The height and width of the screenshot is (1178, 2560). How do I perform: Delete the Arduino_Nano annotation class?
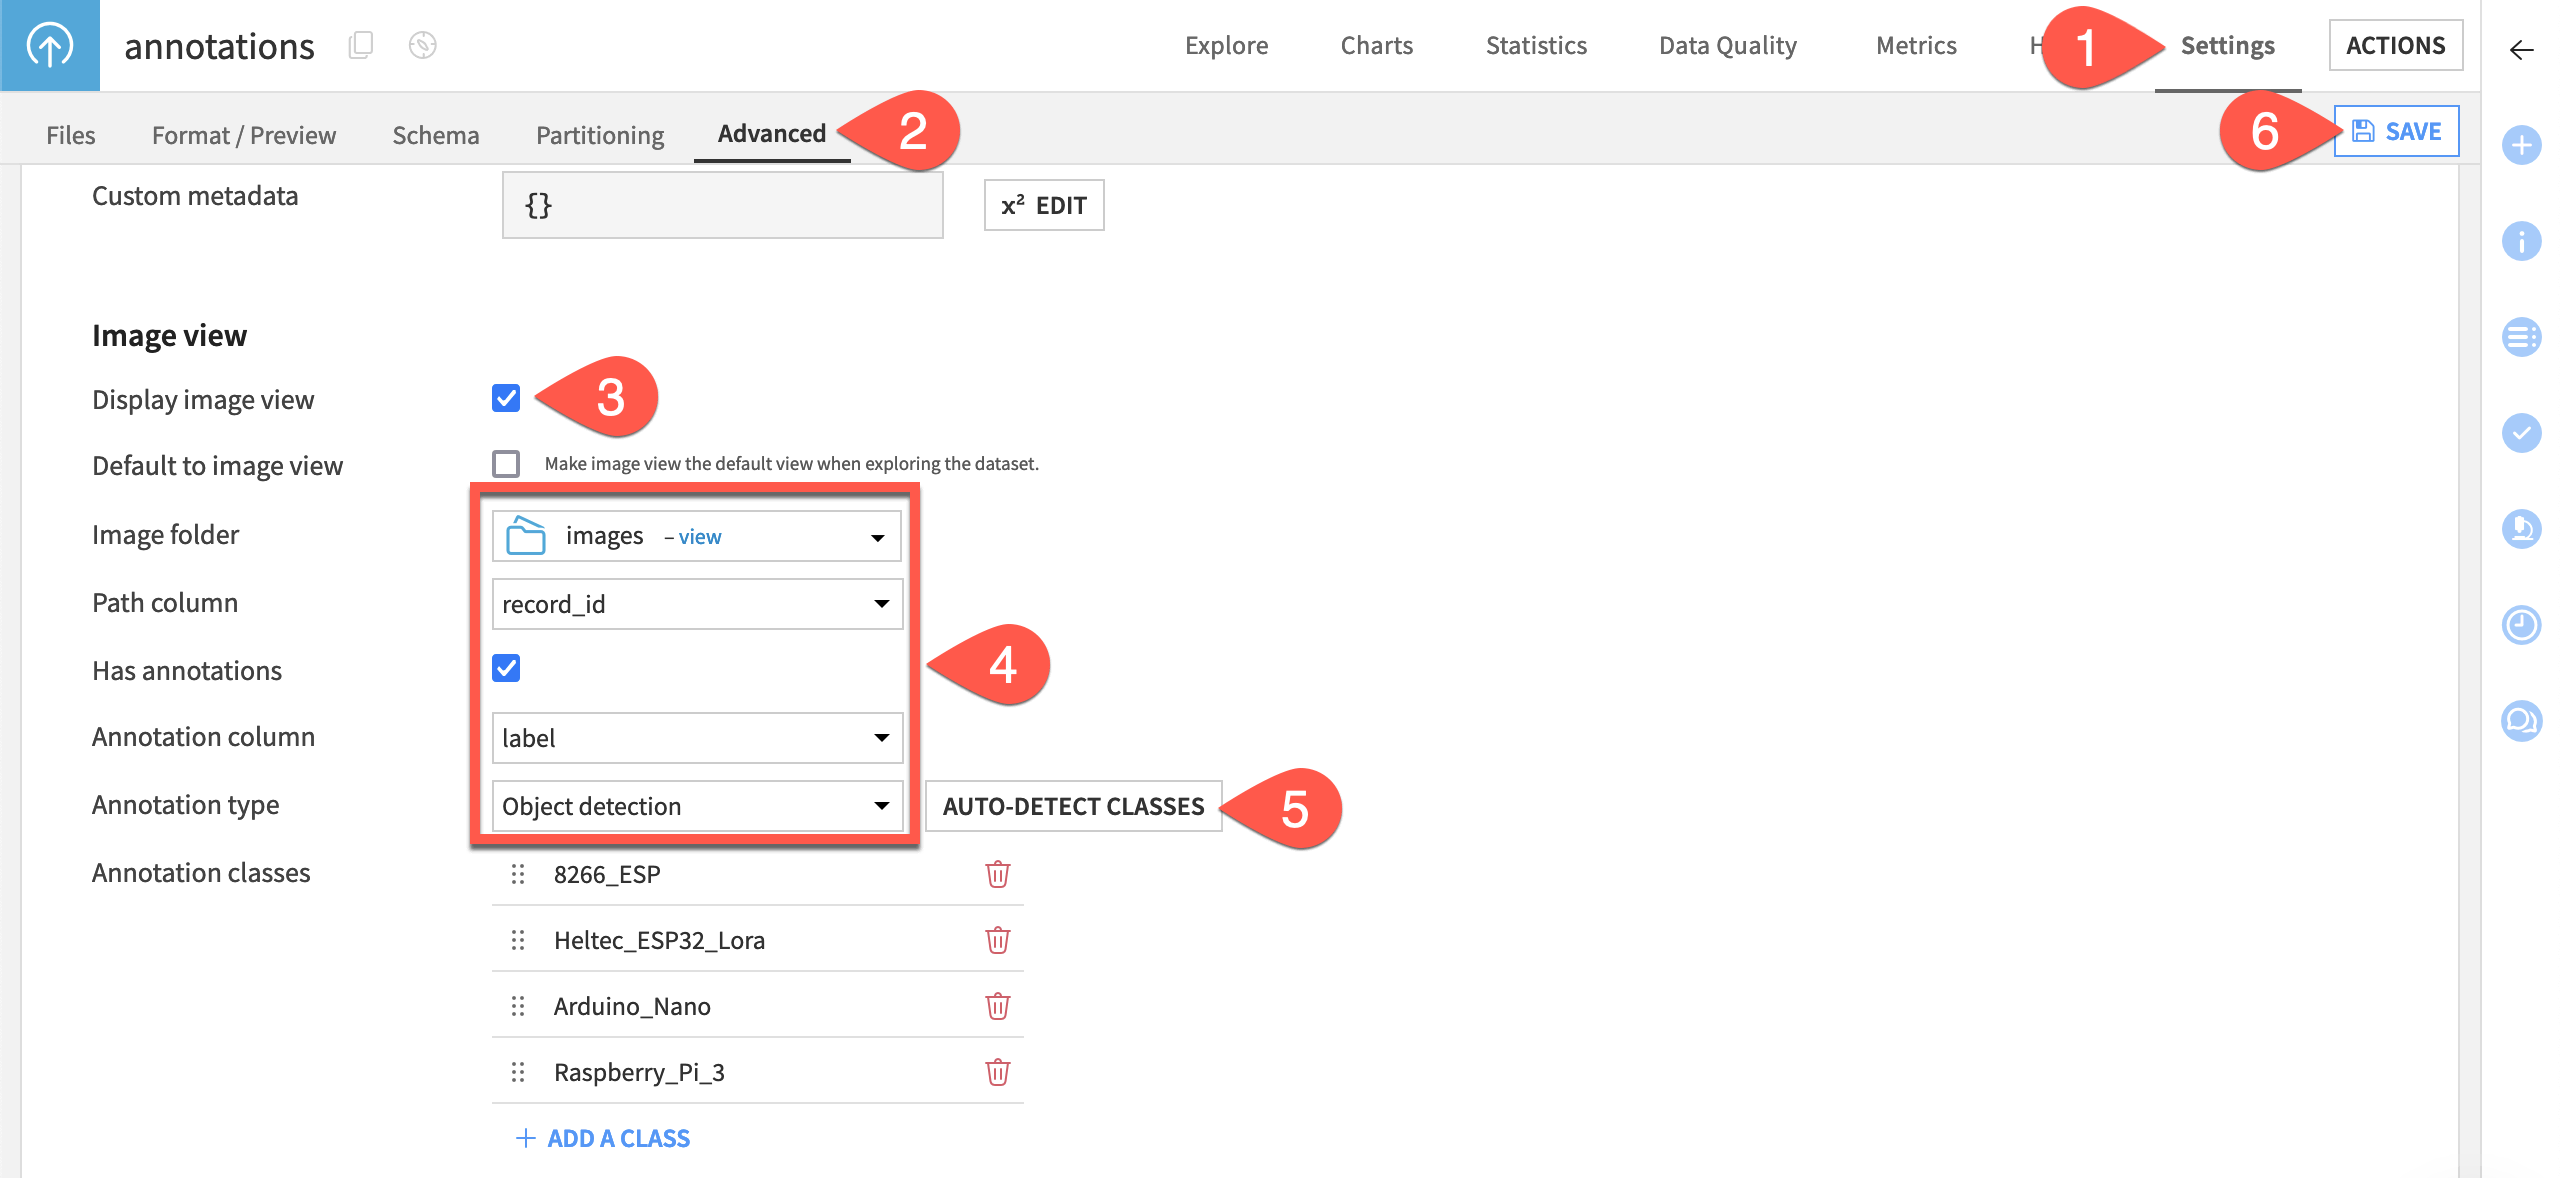[x=997, y=1006]
